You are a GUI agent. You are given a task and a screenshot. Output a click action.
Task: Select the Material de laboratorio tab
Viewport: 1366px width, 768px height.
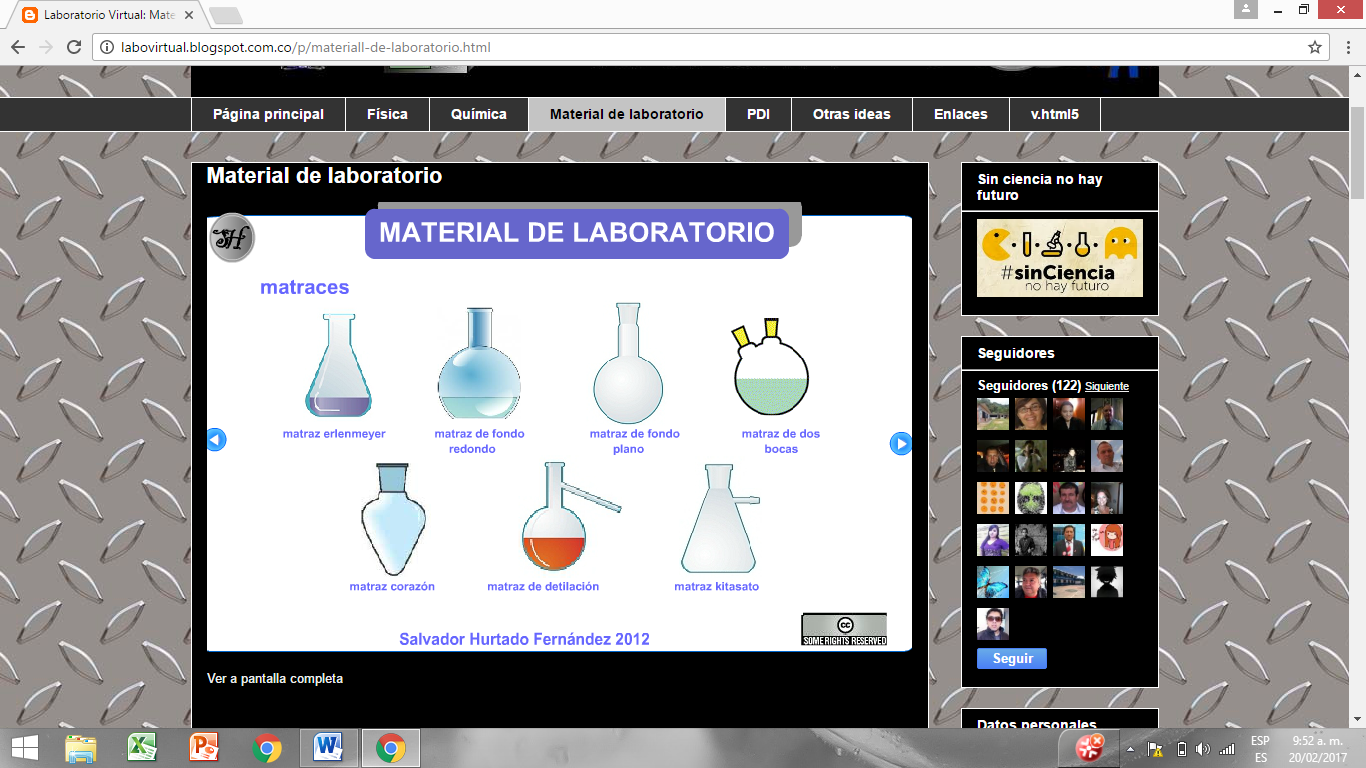pos(626,114)
